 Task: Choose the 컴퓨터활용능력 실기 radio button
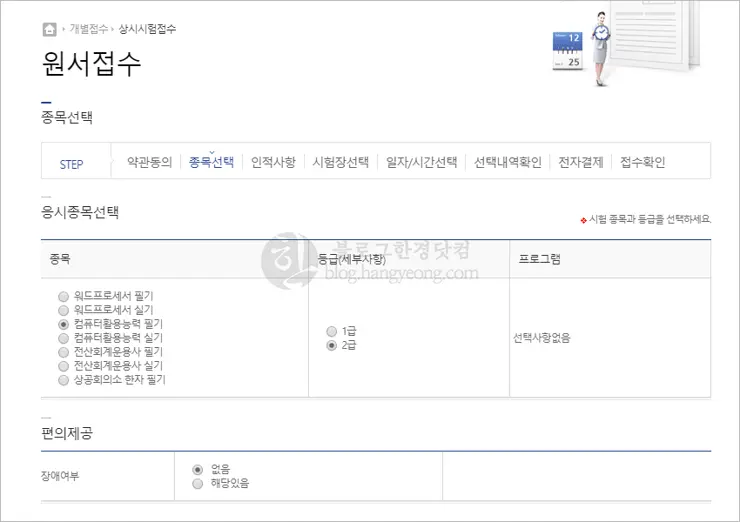63,338
